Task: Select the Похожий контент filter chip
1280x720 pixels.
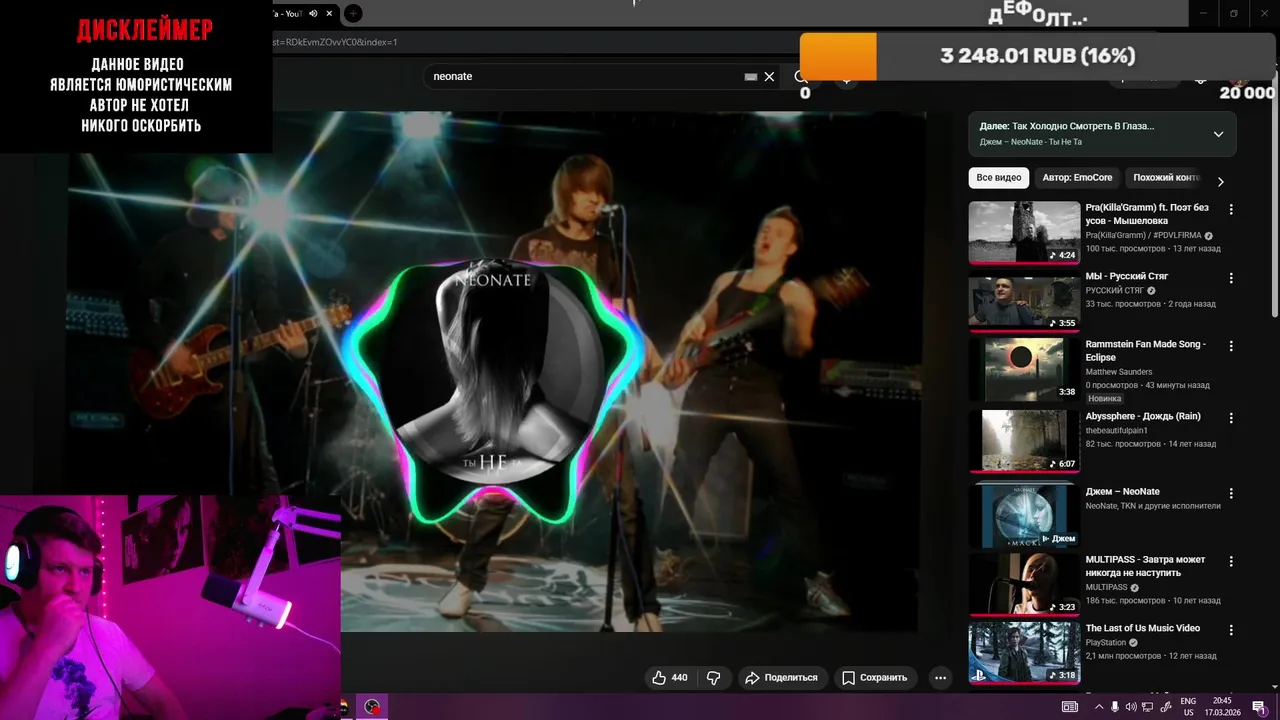Action: pos(1163,178)
